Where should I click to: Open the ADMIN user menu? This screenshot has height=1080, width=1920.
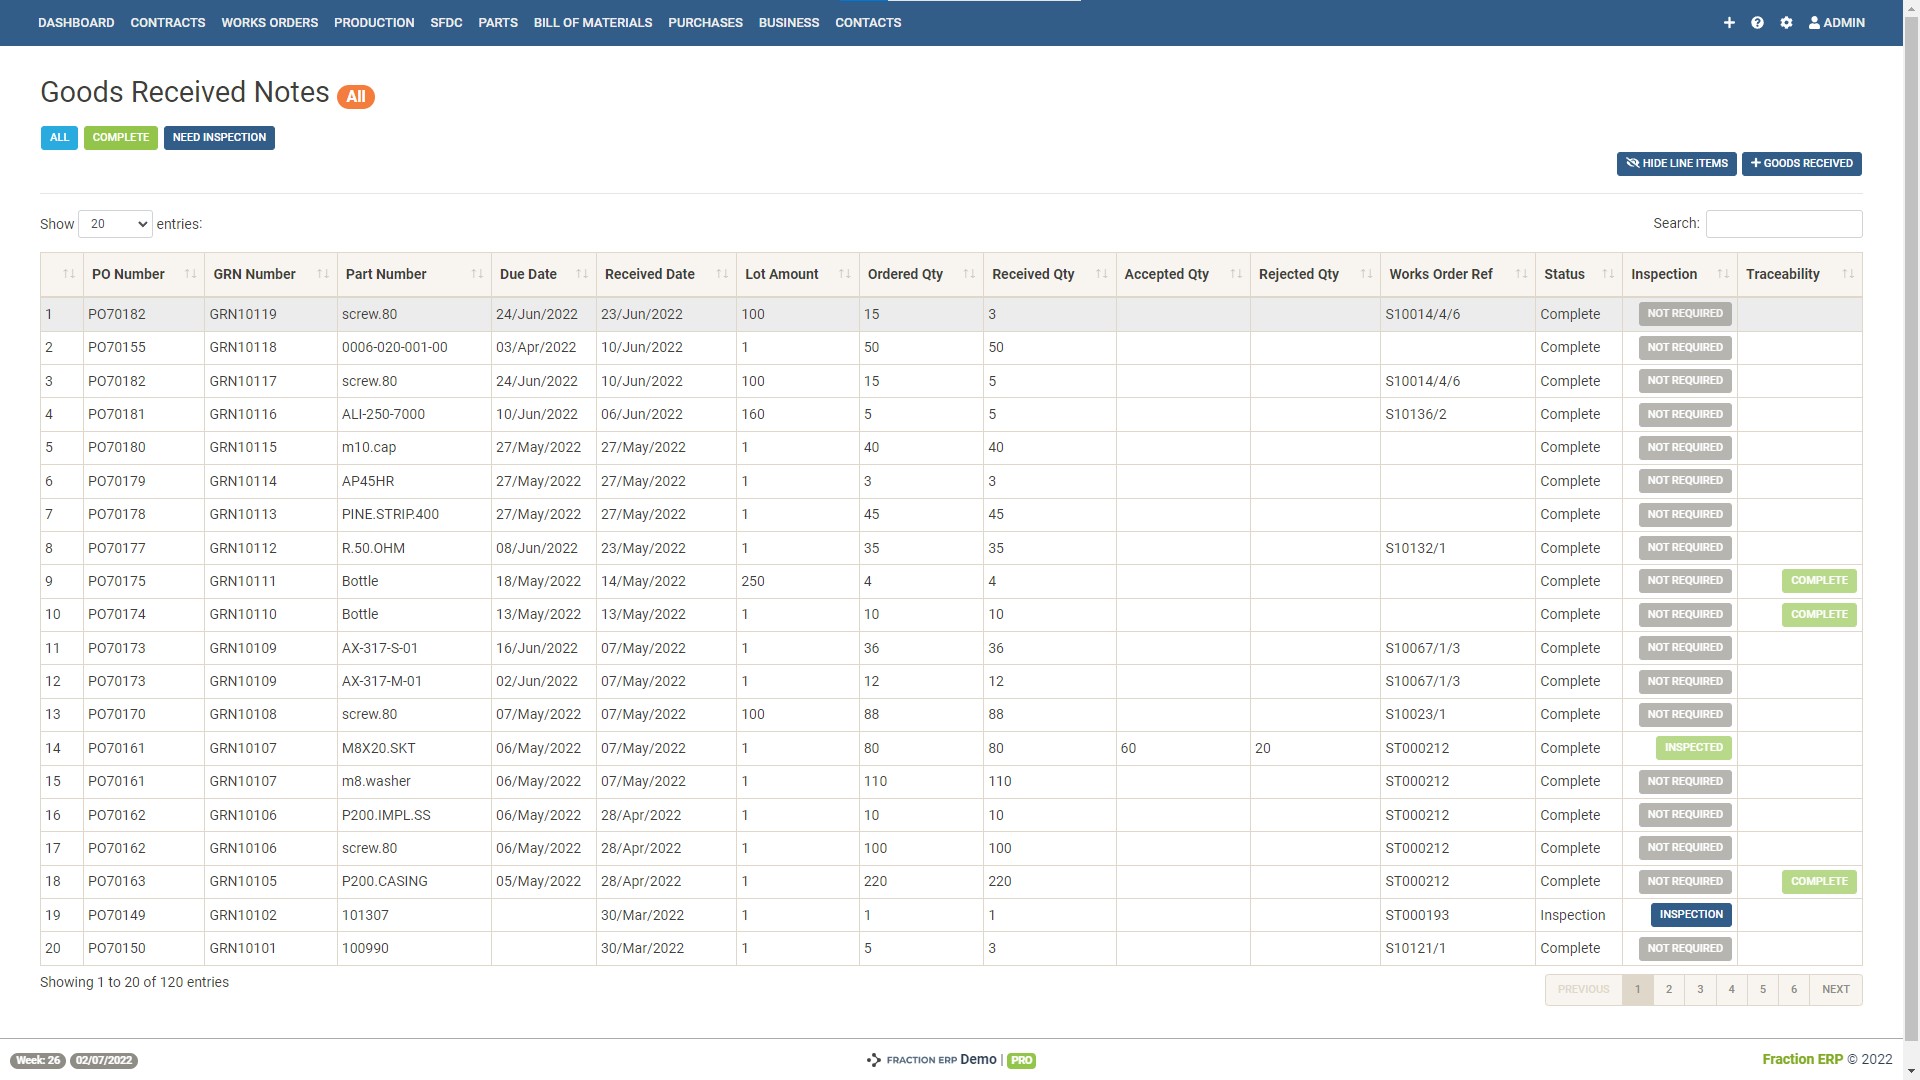pos(1837,22)
